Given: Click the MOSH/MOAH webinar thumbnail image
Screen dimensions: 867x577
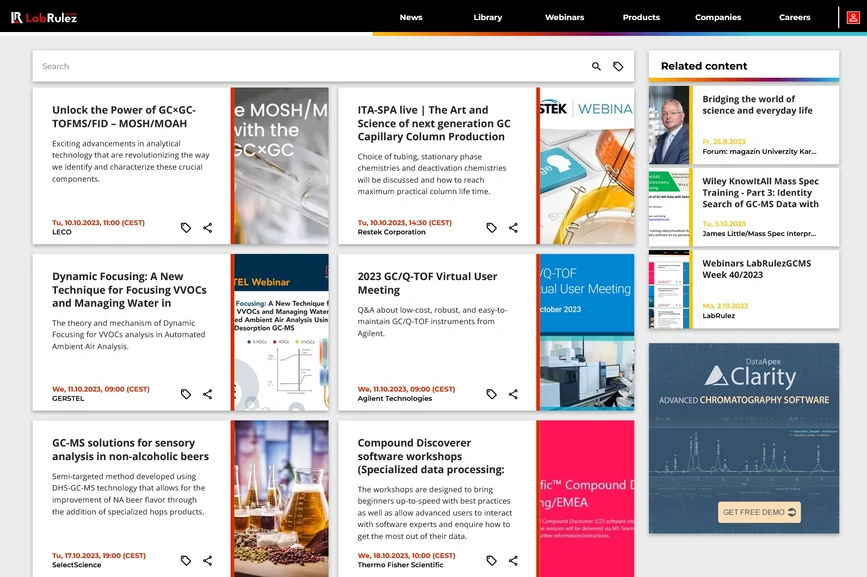Looking at the screenshot, I should pos(281,166).
